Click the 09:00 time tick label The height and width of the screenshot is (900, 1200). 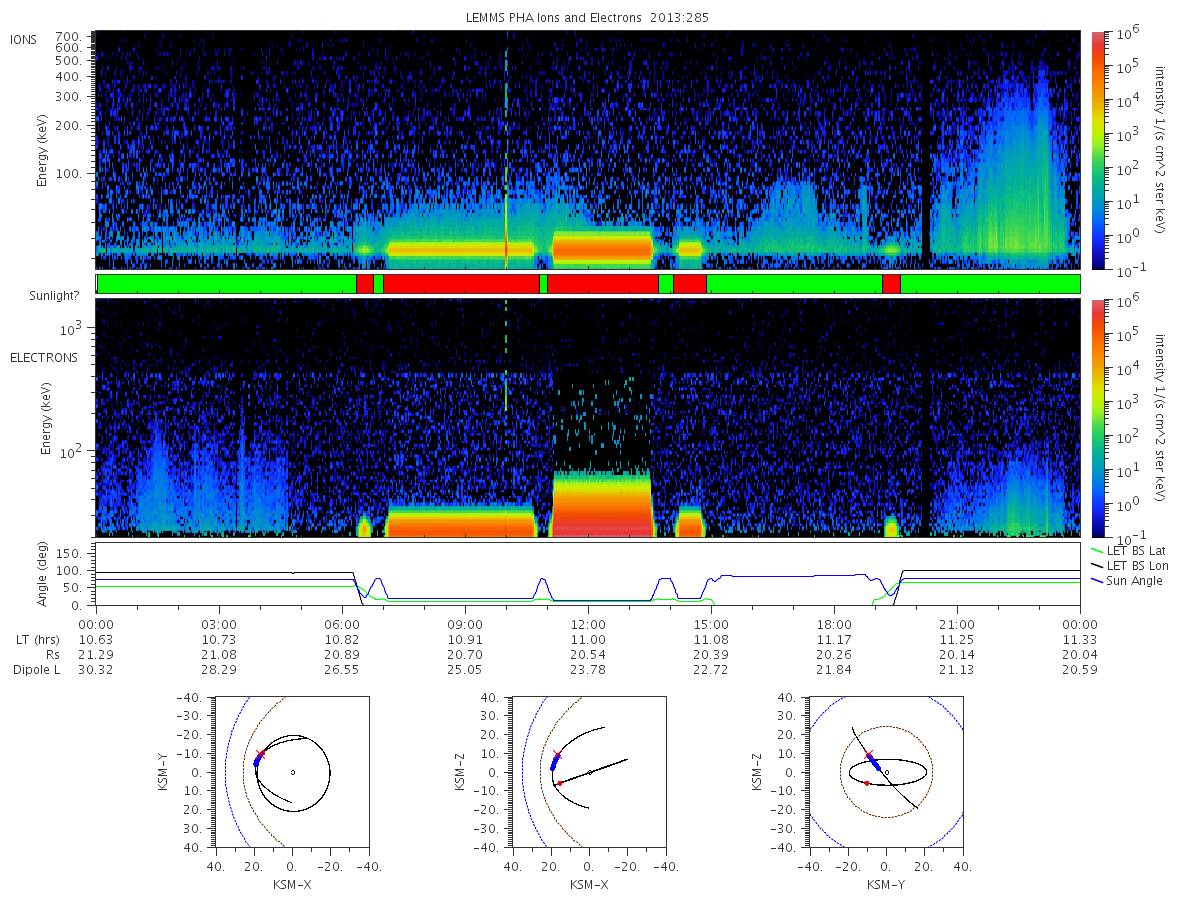pos(465,623)
